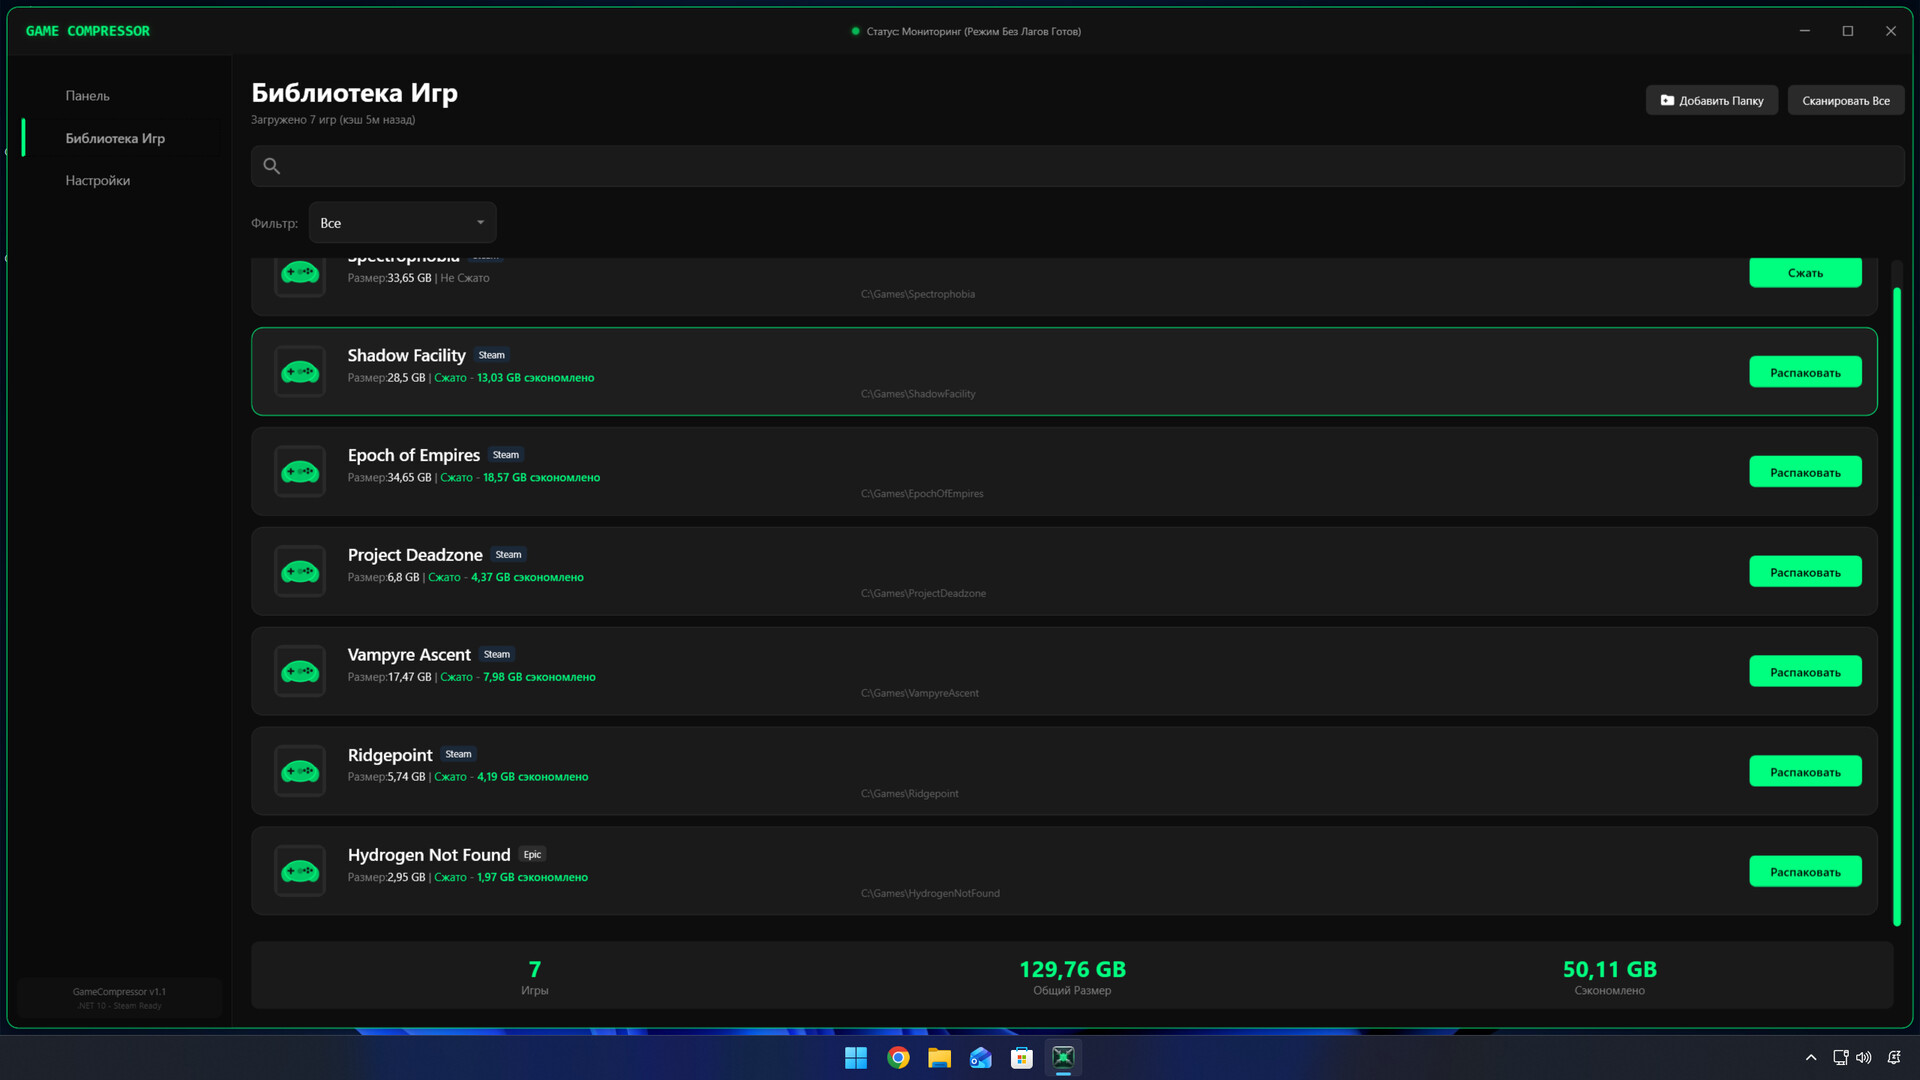Click Распаковать for Hydrogen Not Found
This screenshot has height=1080, width=1920.
[1804, 872]
